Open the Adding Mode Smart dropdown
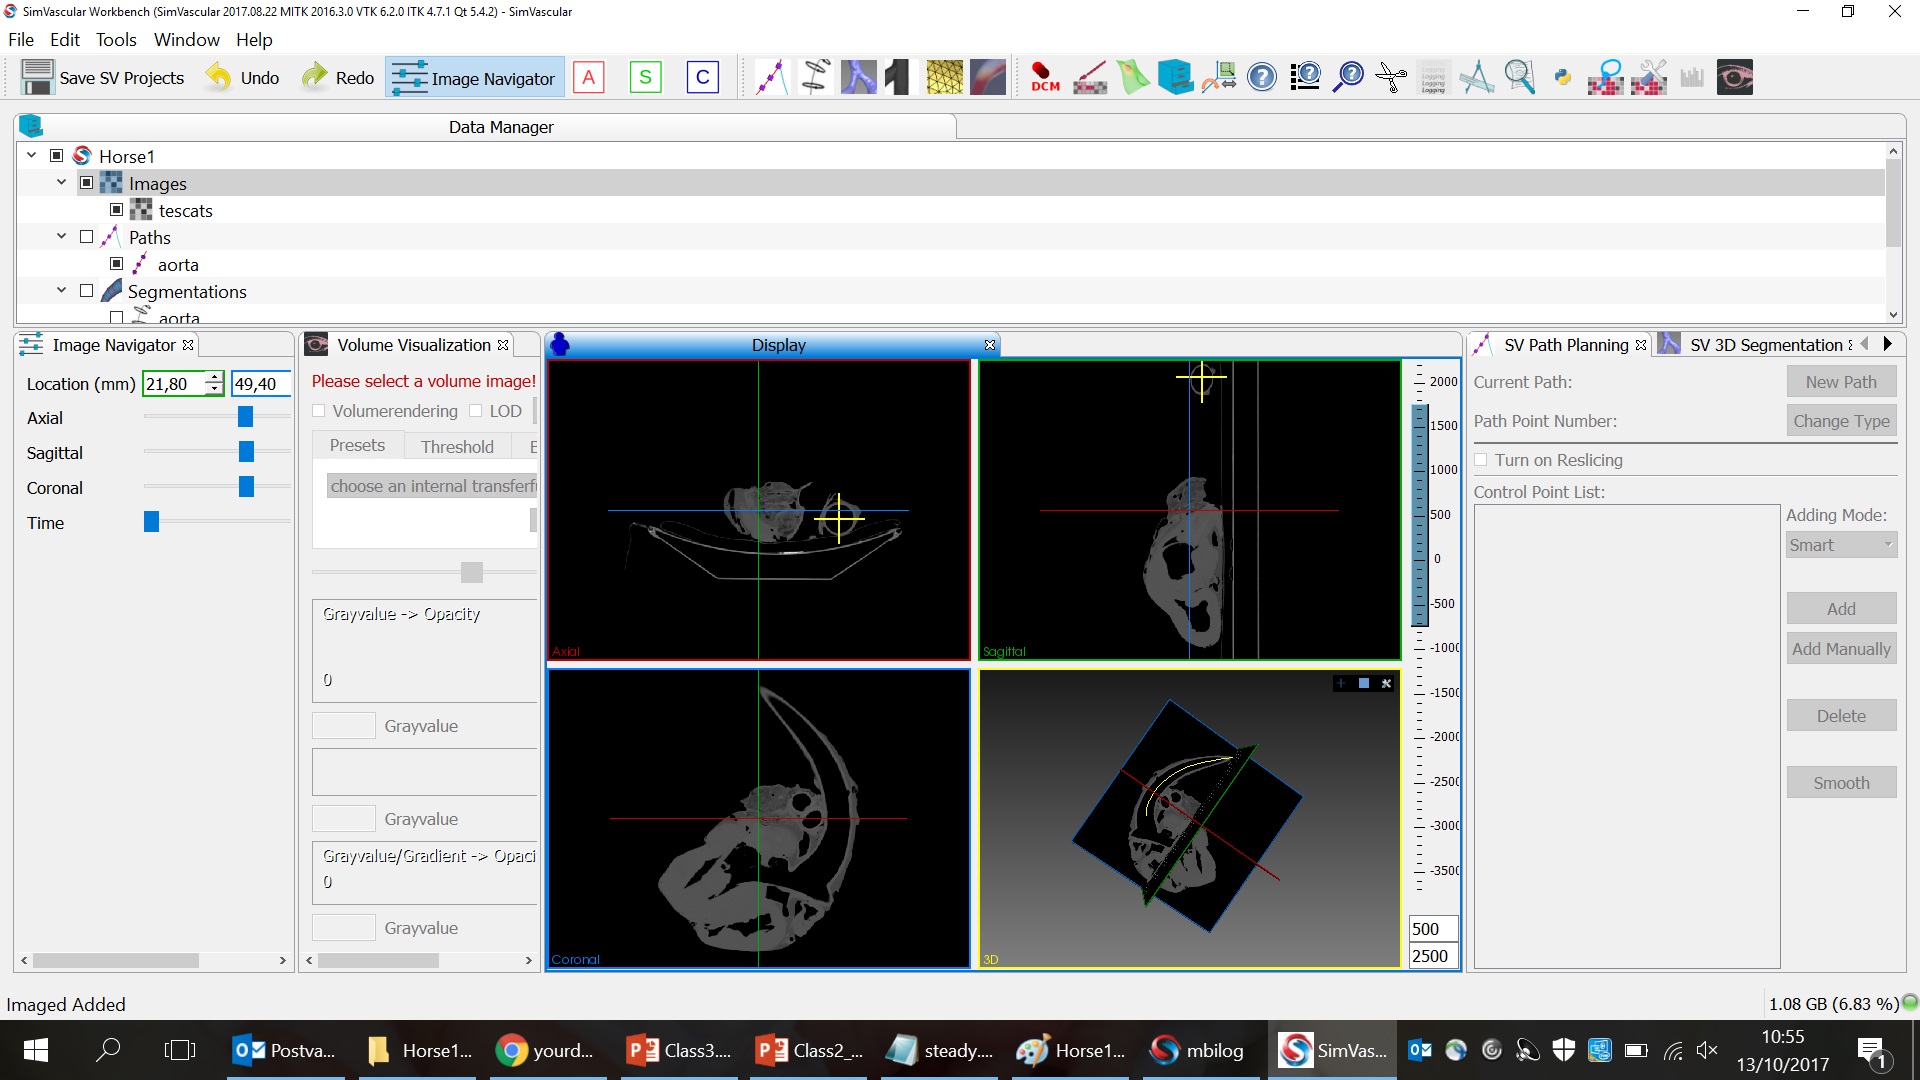Screen dimensions: 1920x1080 click(x=1841, y=545)
